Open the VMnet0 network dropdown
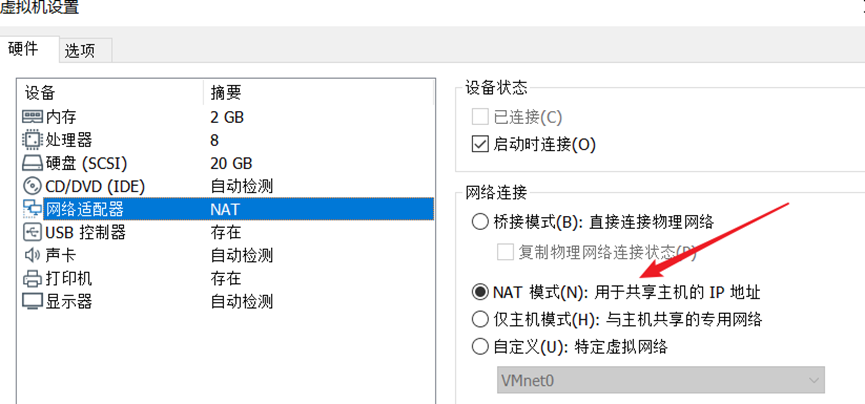The height and width of the screenshot is (404, 865). 660,380
